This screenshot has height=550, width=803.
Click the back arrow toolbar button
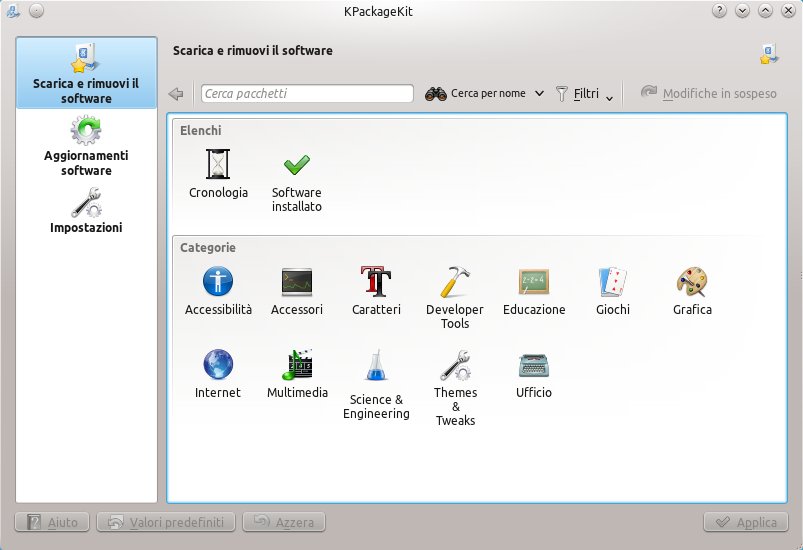point(177,93)
